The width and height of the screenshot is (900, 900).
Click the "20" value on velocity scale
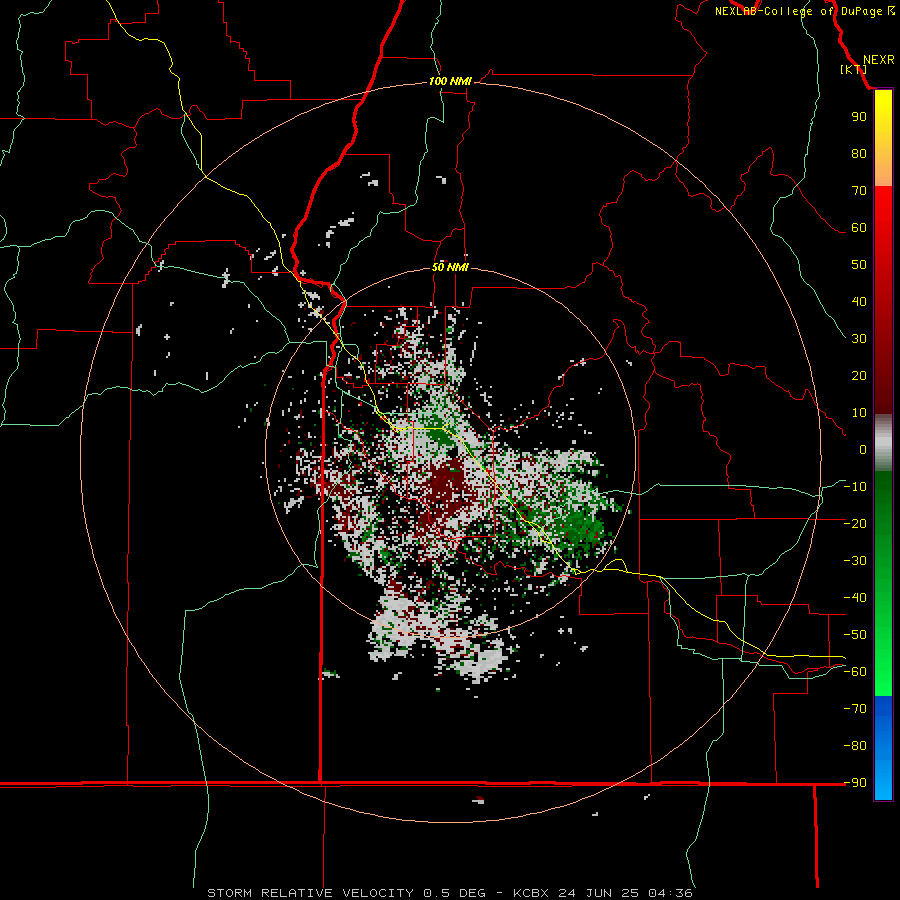[859, 376]
